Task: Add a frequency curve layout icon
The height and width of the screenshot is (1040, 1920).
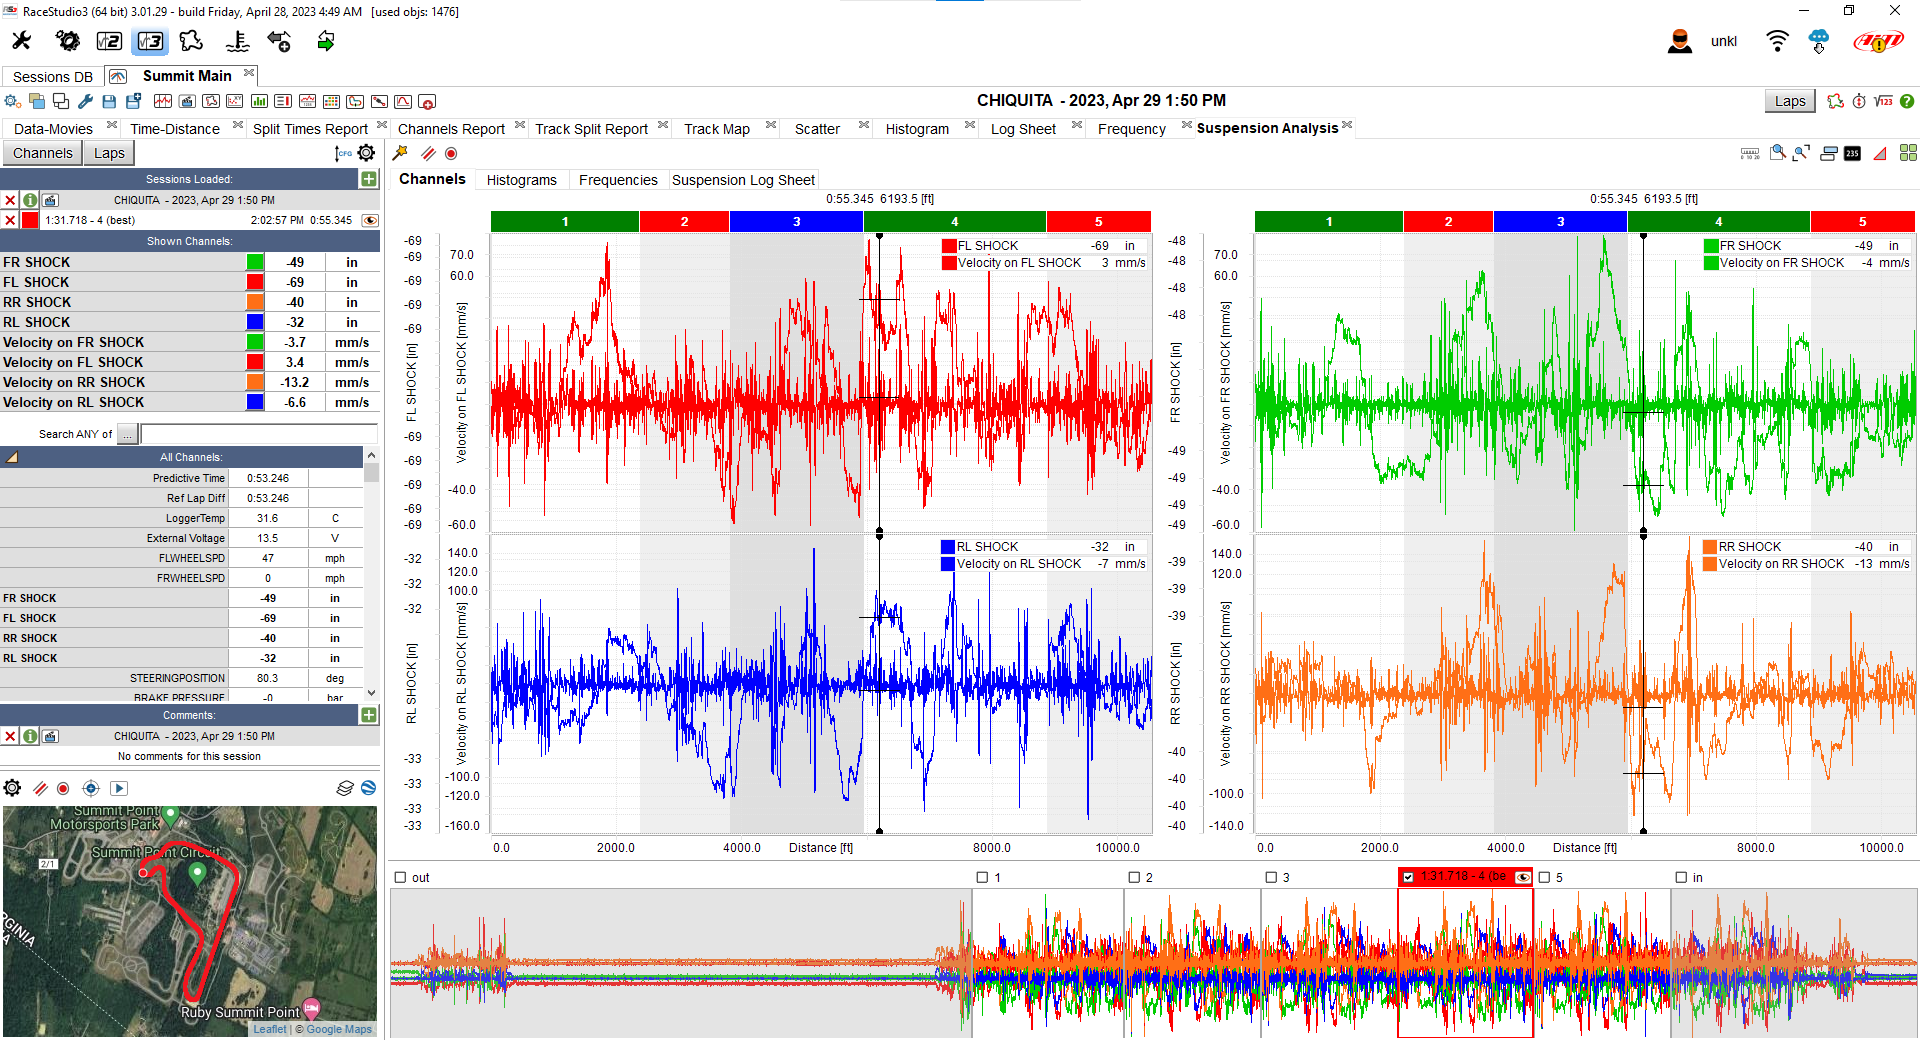Action: [403, 101]
